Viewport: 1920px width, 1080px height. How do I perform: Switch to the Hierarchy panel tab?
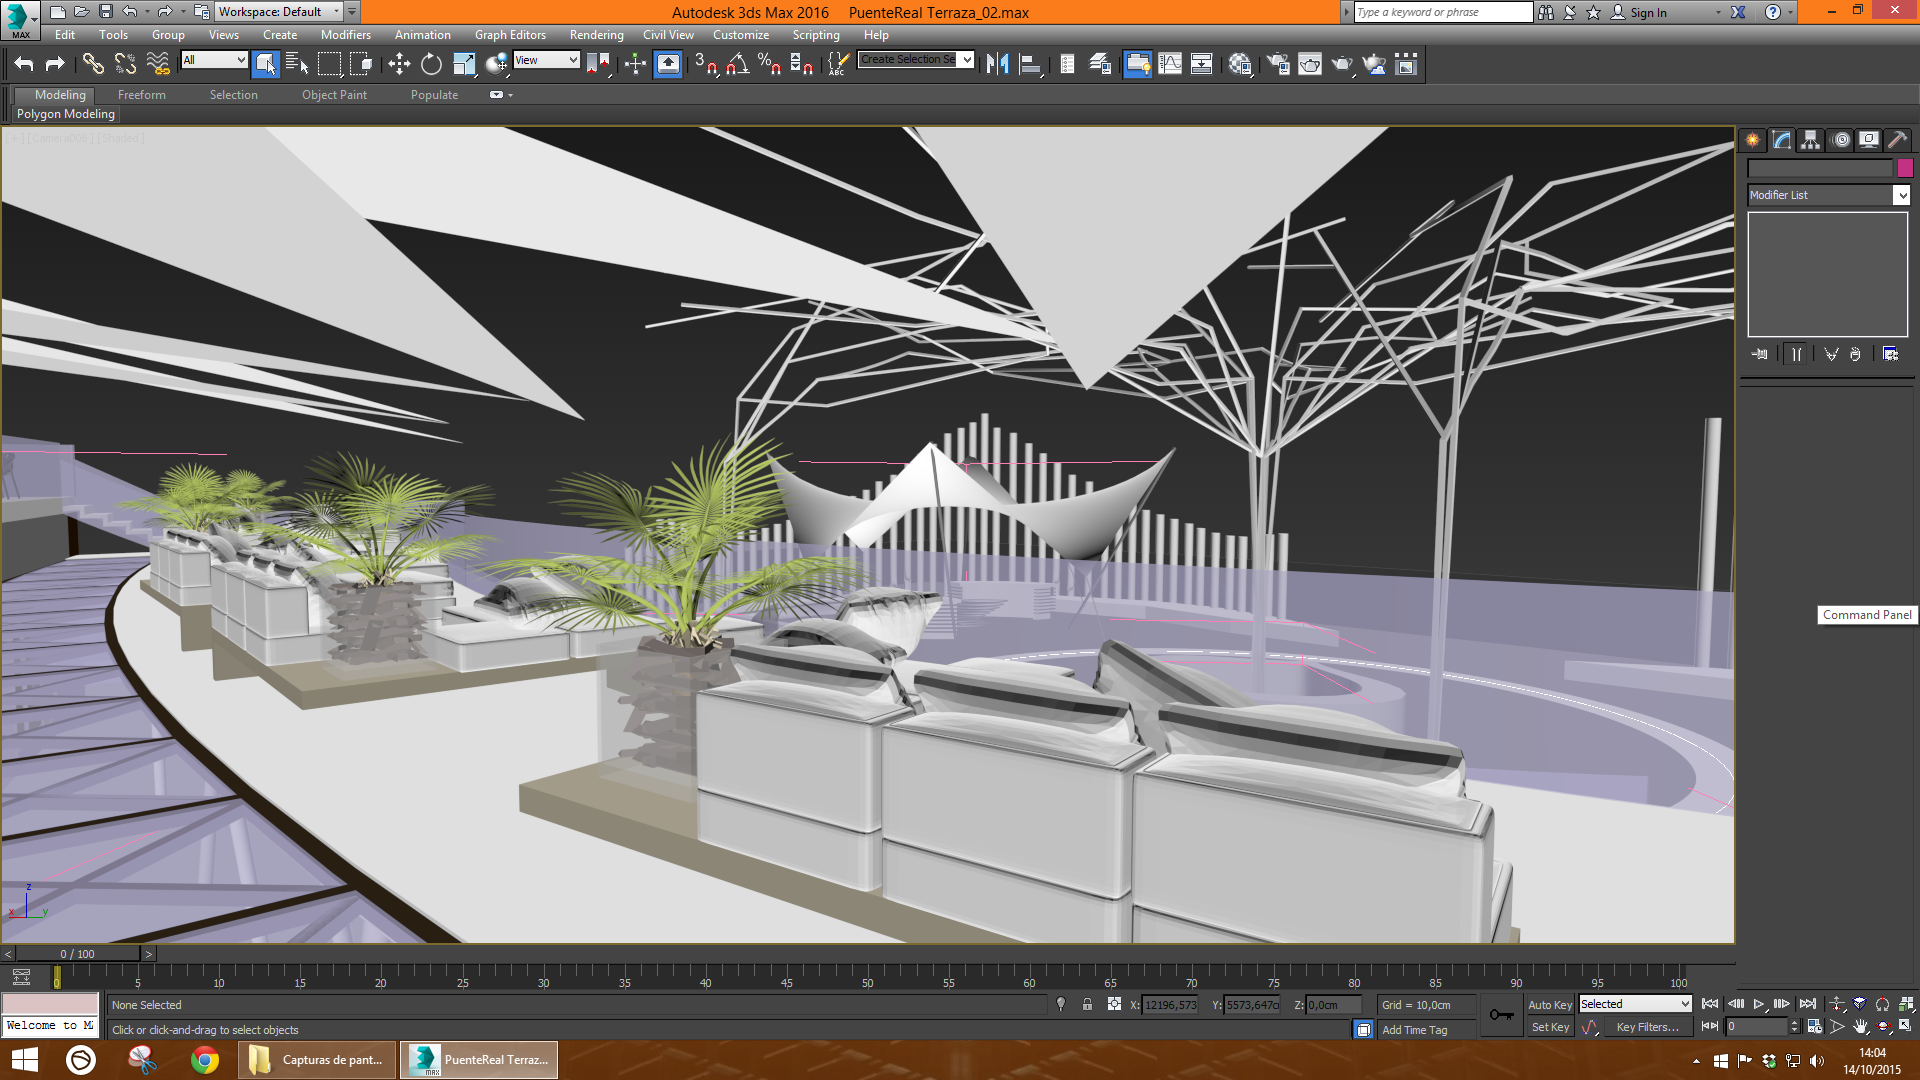coord(1810,140)
